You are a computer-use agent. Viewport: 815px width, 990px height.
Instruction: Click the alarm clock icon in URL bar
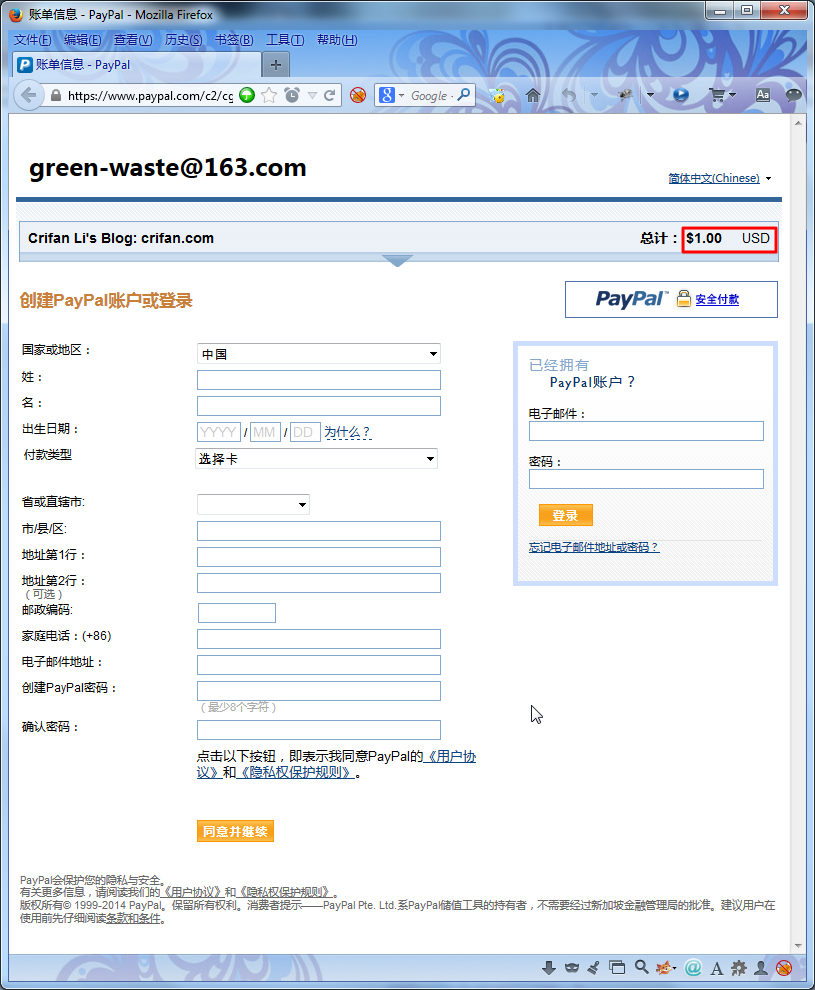tap(292, 95)
